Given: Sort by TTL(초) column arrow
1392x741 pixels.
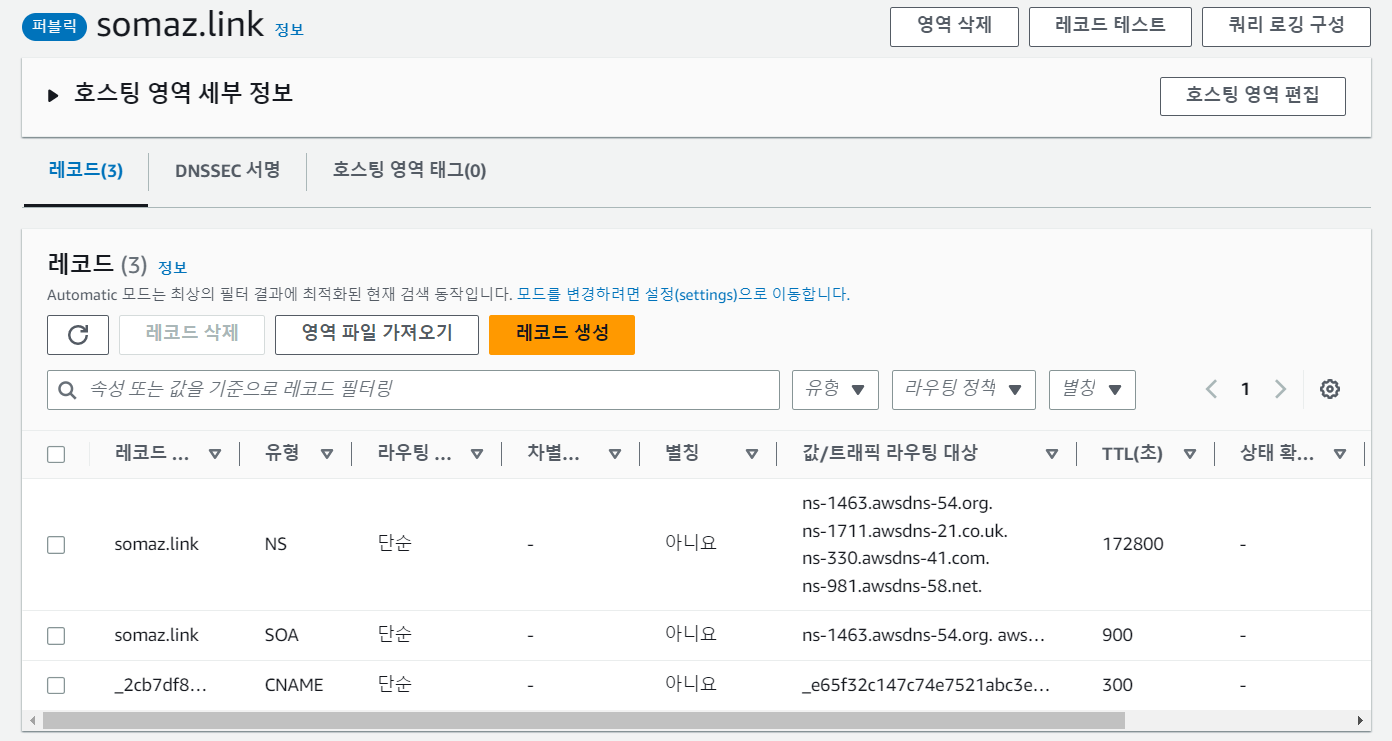Looking at the screenshot, I should (x=1189, y=454).
